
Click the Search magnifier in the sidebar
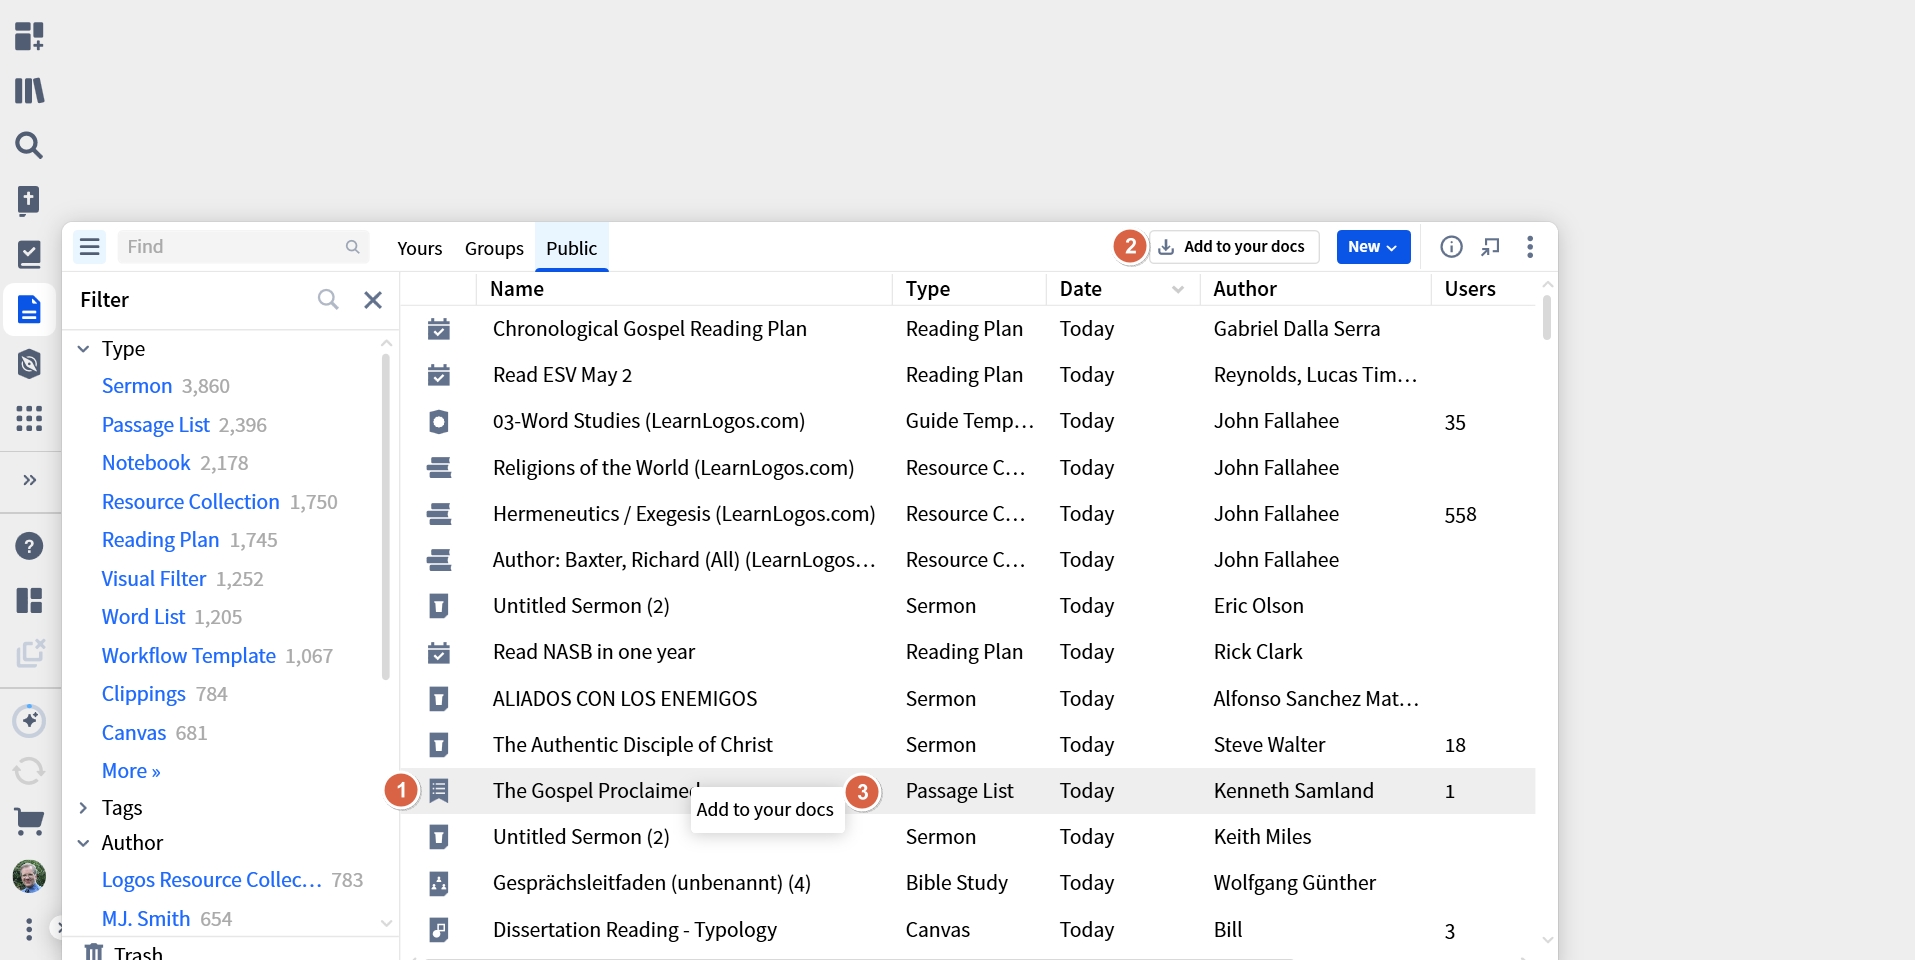[x=29, y=145]
